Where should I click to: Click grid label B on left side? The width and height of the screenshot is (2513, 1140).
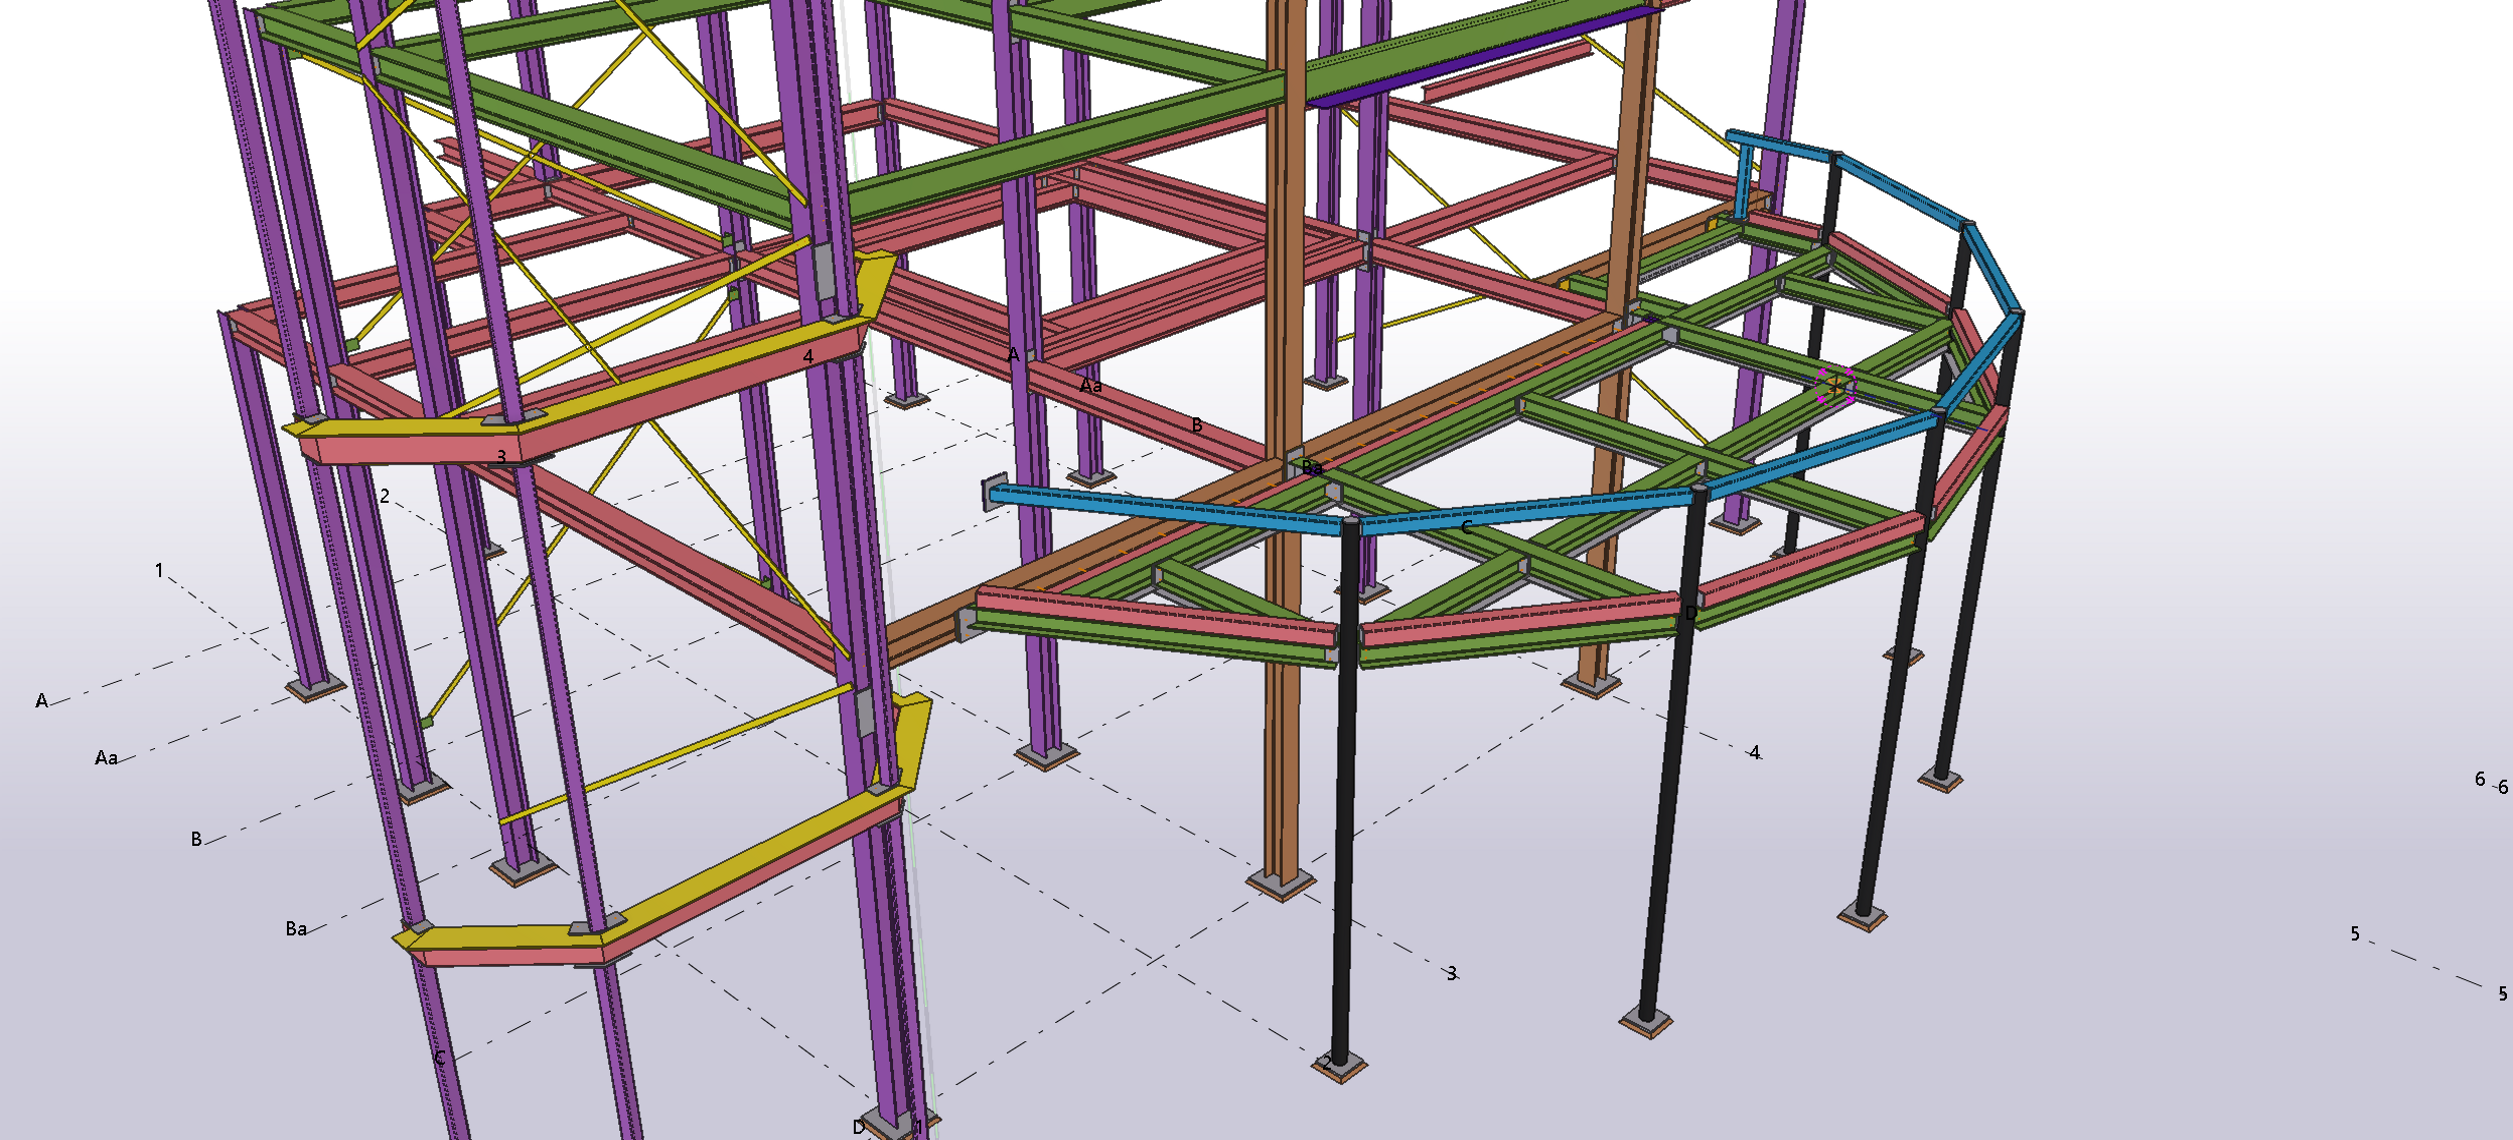click(196, 839)
